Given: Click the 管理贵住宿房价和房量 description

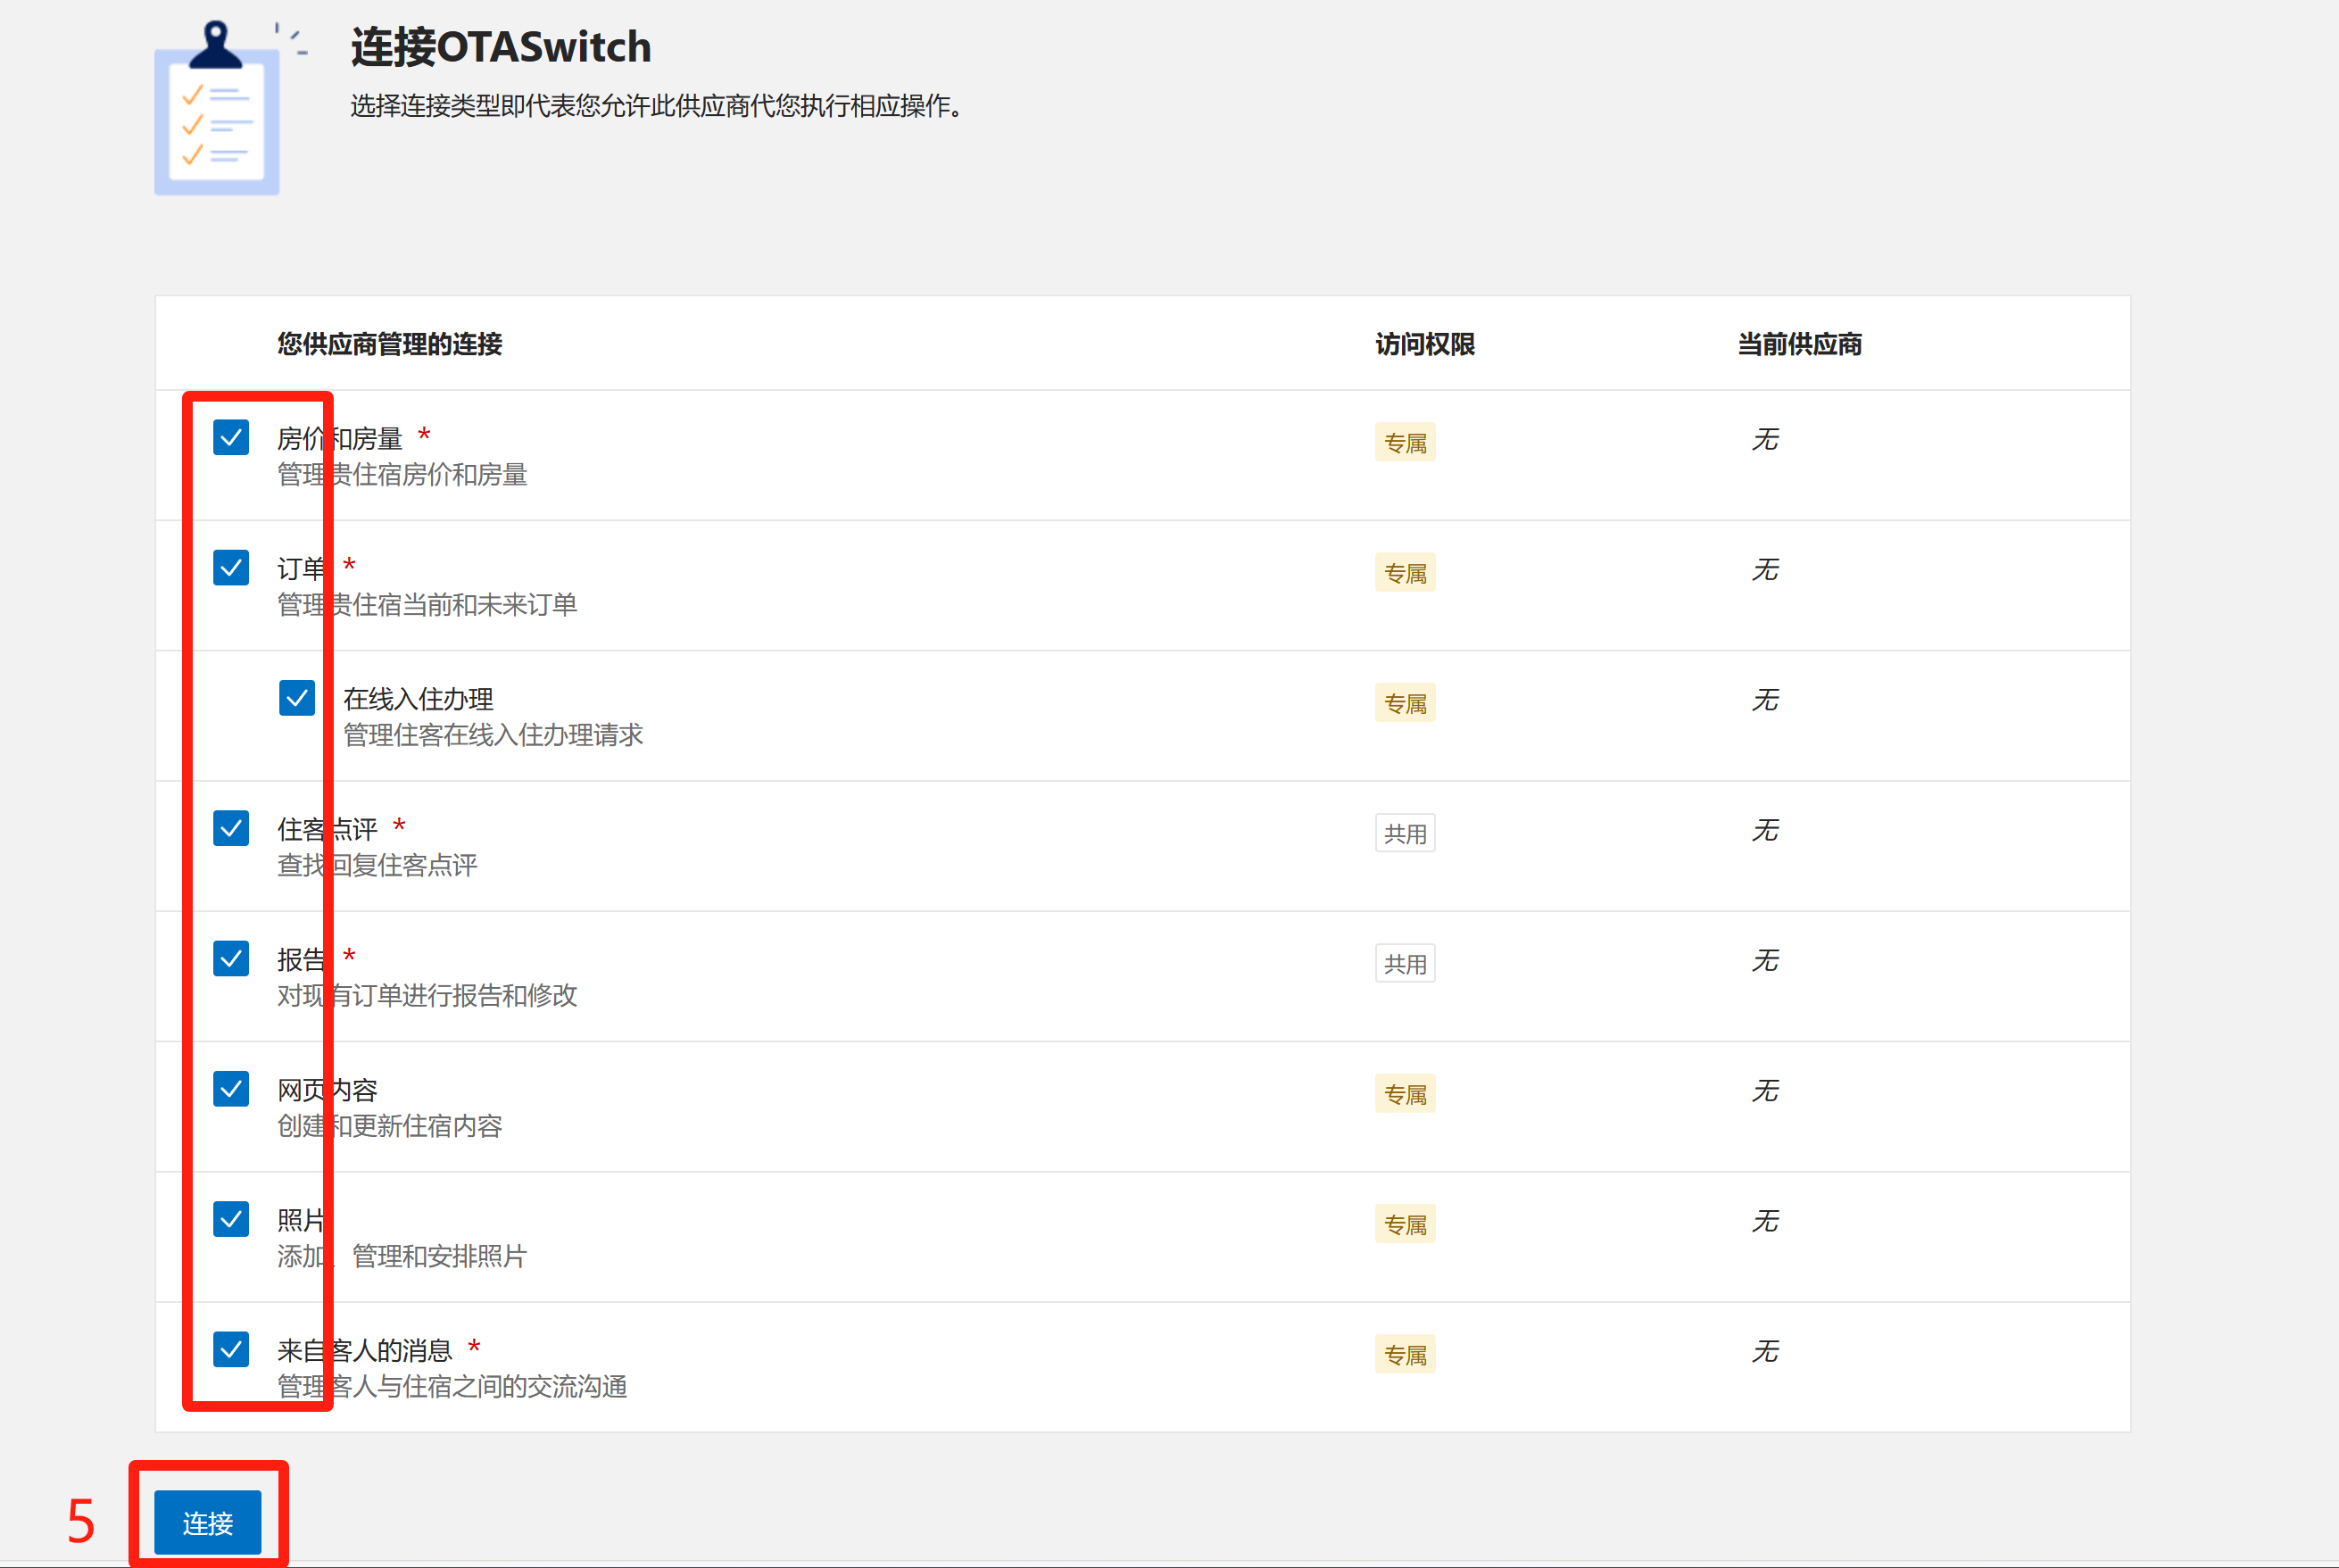Looking at the screenshot, I should tap(402, 475).
